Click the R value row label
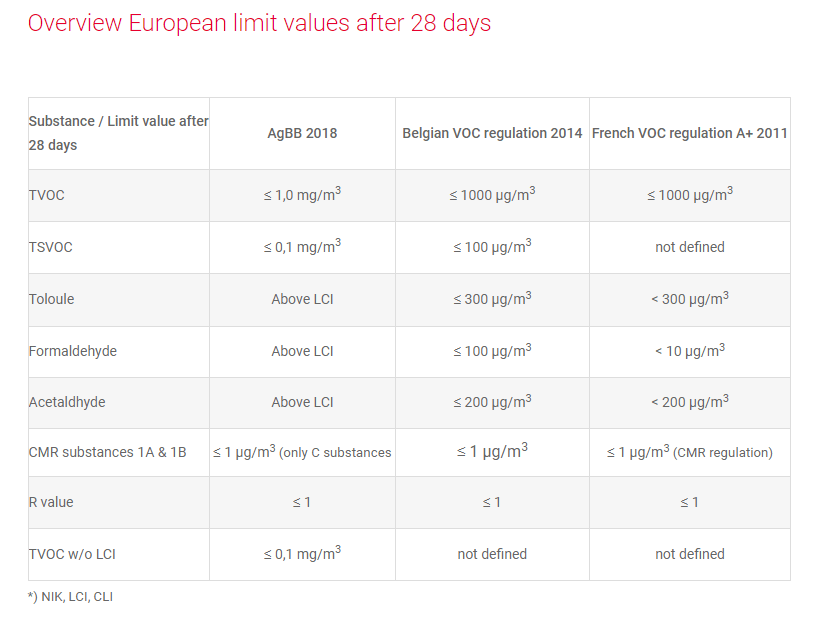The image size is (832, 620). [51, 502]
